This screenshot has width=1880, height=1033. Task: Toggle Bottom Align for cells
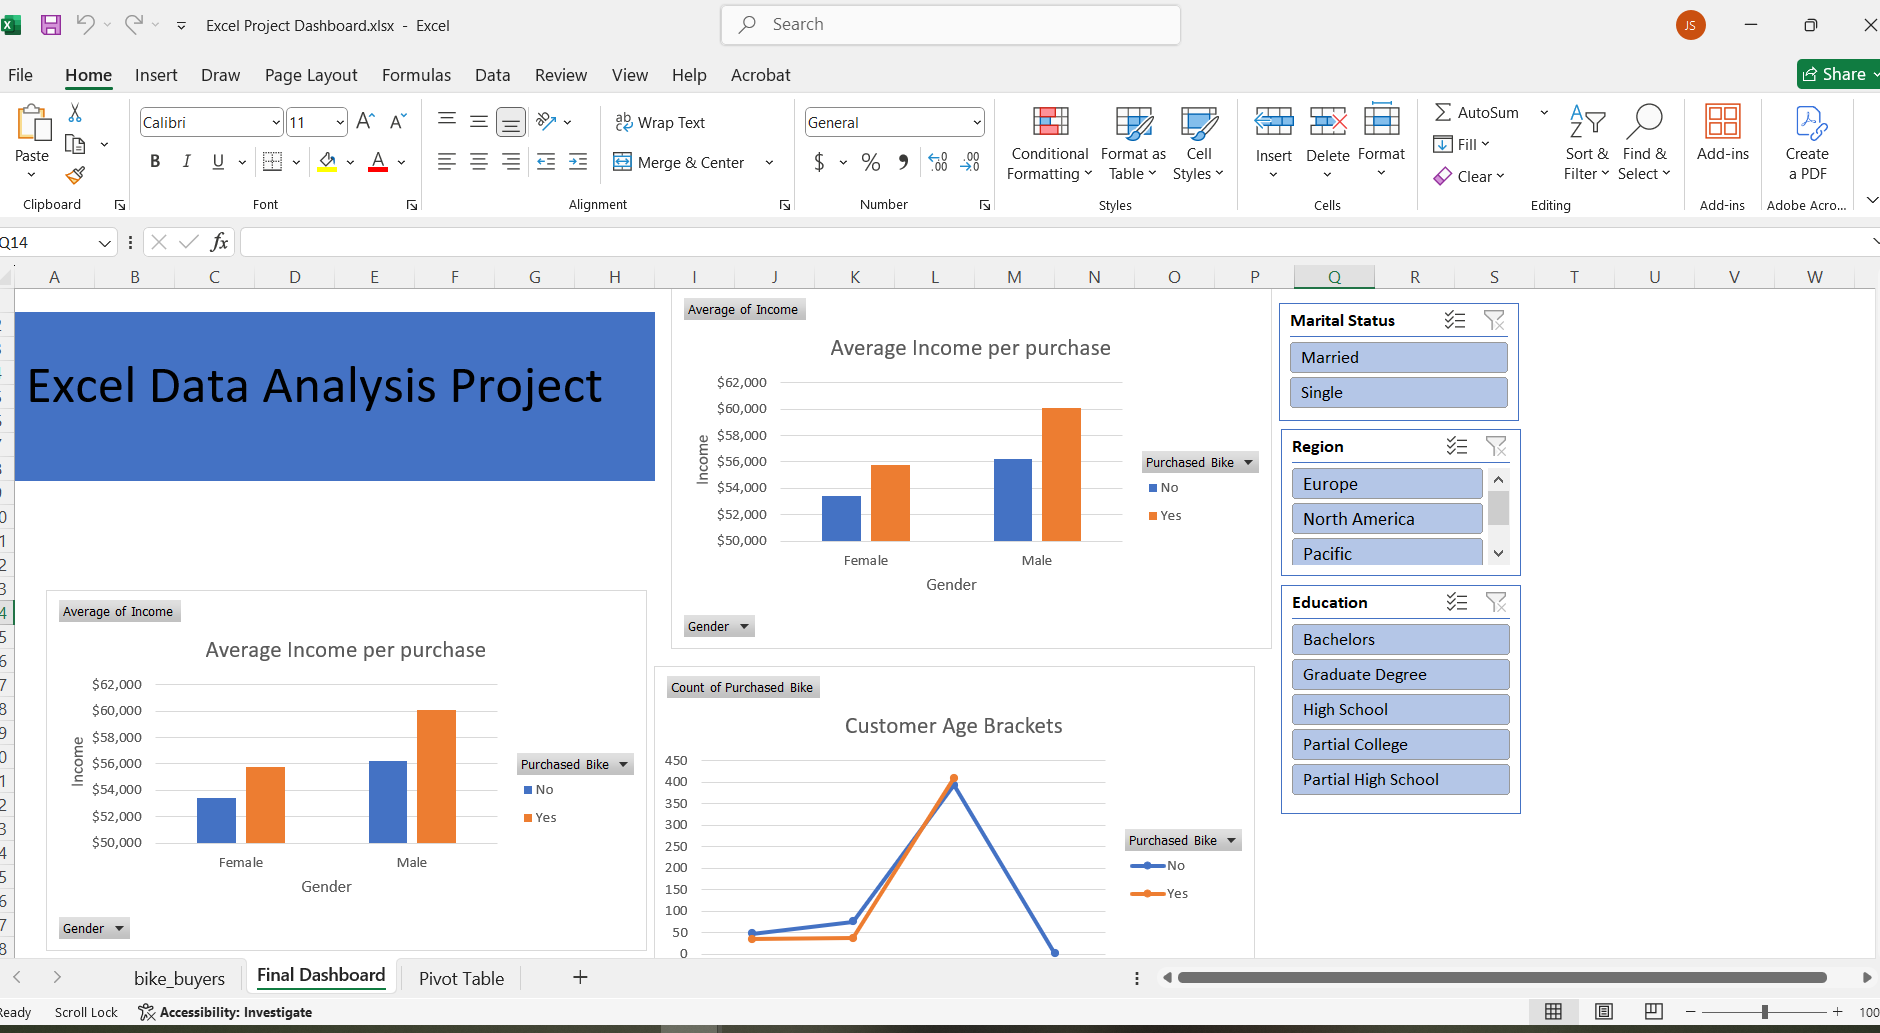[x=511, y=122]
